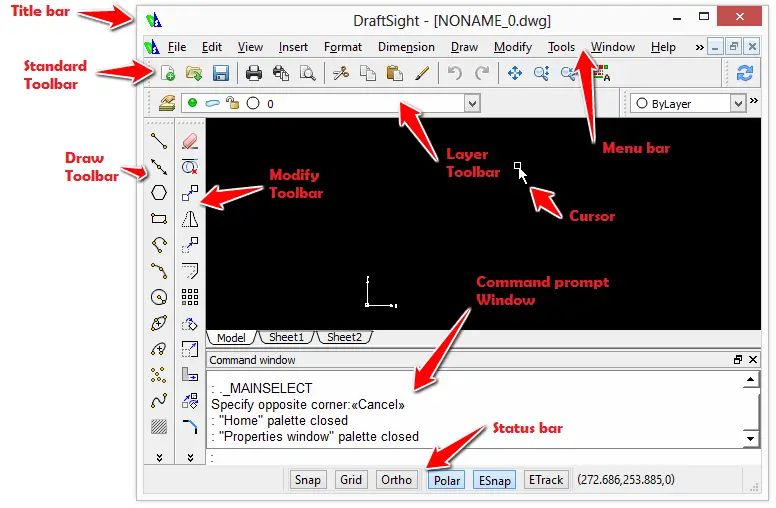
Task: Select the Point tool with scattered dots
Action: [x=159, y=375]
